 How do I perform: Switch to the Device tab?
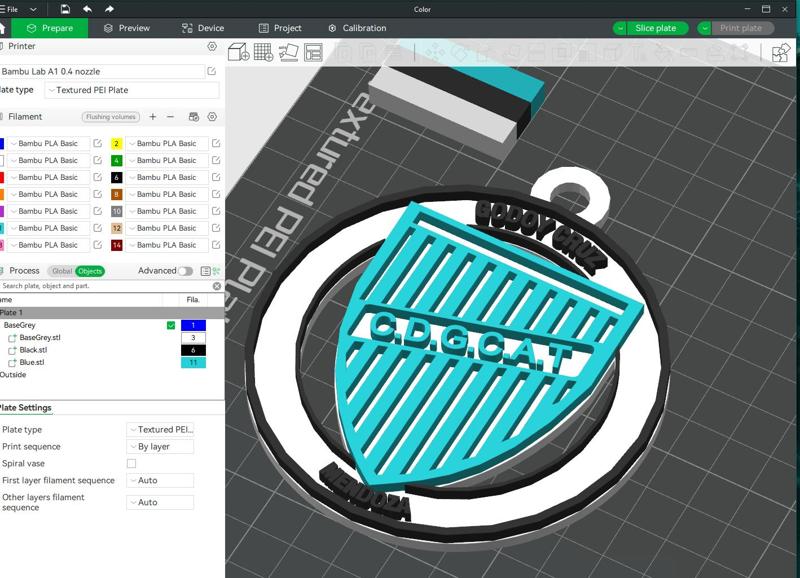(x=203, y=28)
